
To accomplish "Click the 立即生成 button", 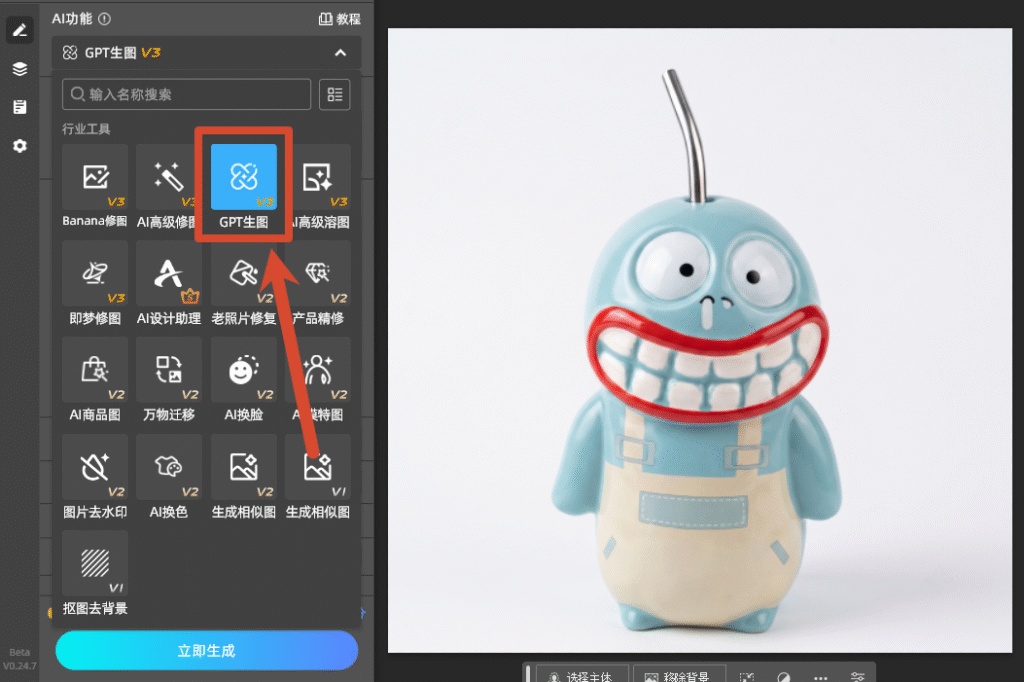I will click(207, 651).
